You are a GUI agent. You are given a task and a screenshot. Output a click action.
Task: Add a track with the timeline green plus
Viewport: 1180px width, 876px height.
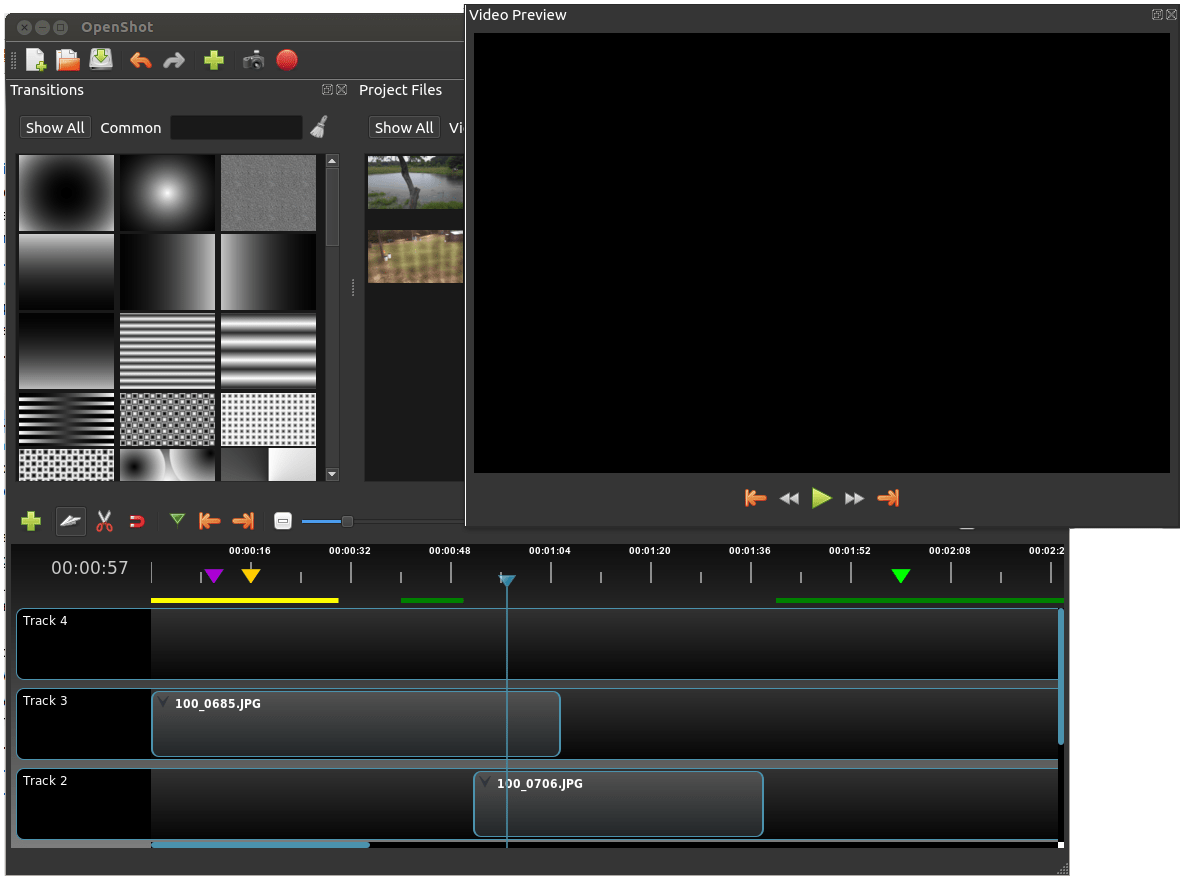click(31, 521)
